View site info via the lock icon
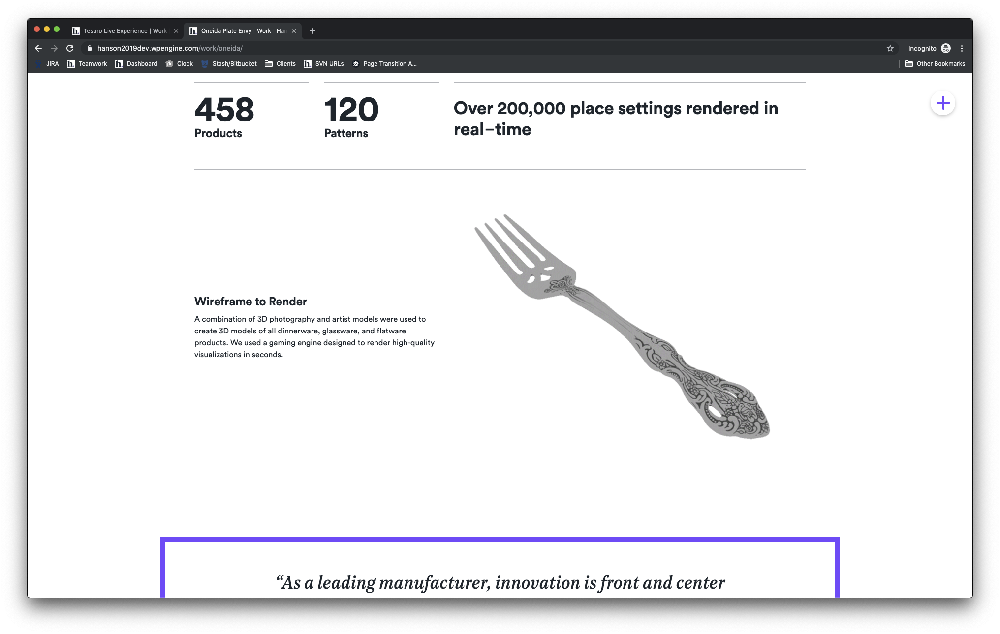Image resolution: width=1000 pixels, height=634 pixels. pyautogui.click(x=90, y=48)
